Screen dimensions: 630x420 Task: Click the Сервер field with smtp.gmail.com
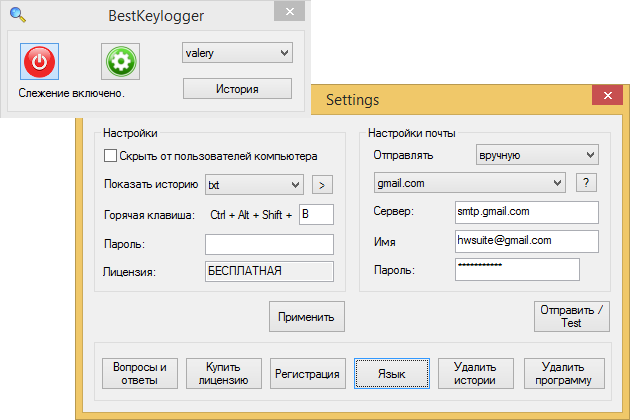tap(527, 212)
